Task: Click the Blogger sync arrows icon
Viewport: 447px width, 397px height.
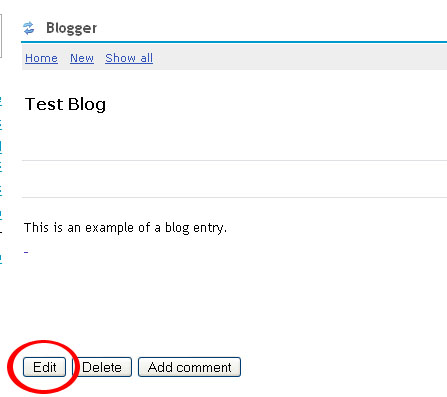Action: coord(29,28)
